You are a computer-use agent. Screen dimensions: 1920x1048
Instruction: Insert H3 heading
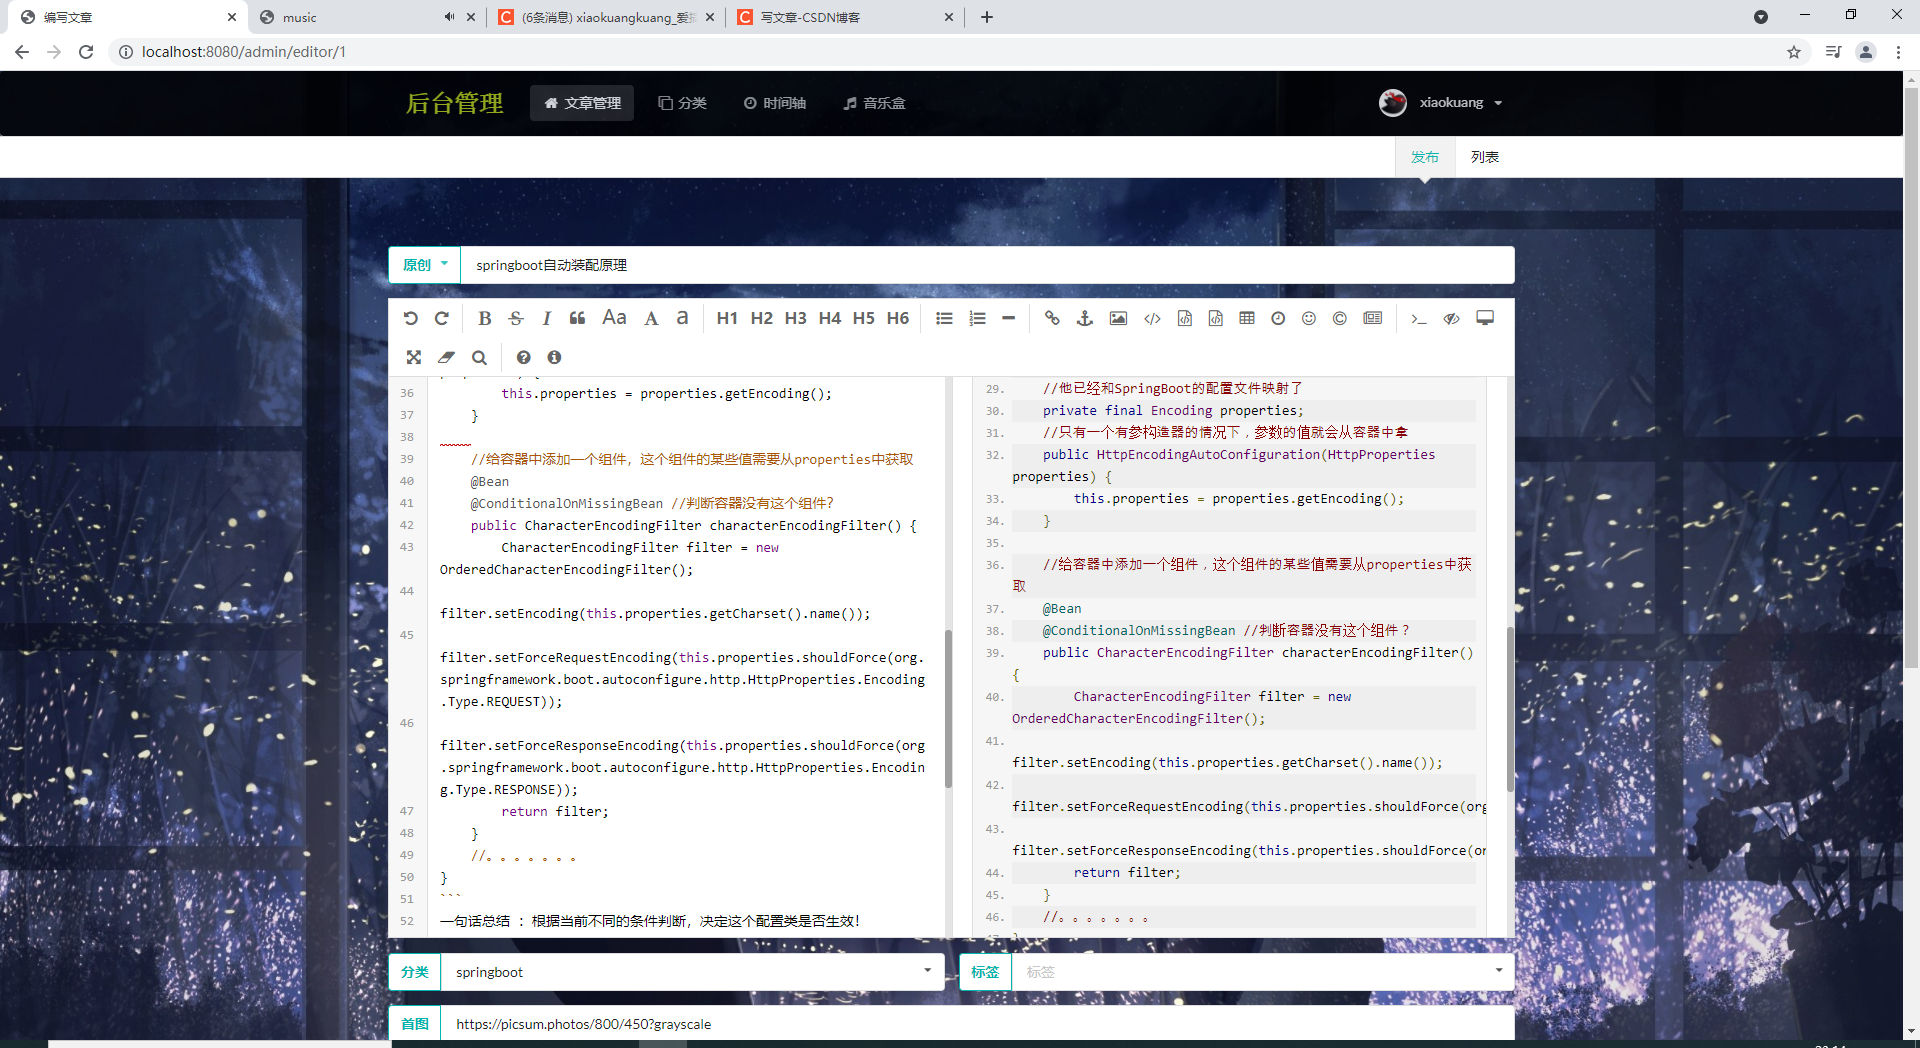(795, 318)
